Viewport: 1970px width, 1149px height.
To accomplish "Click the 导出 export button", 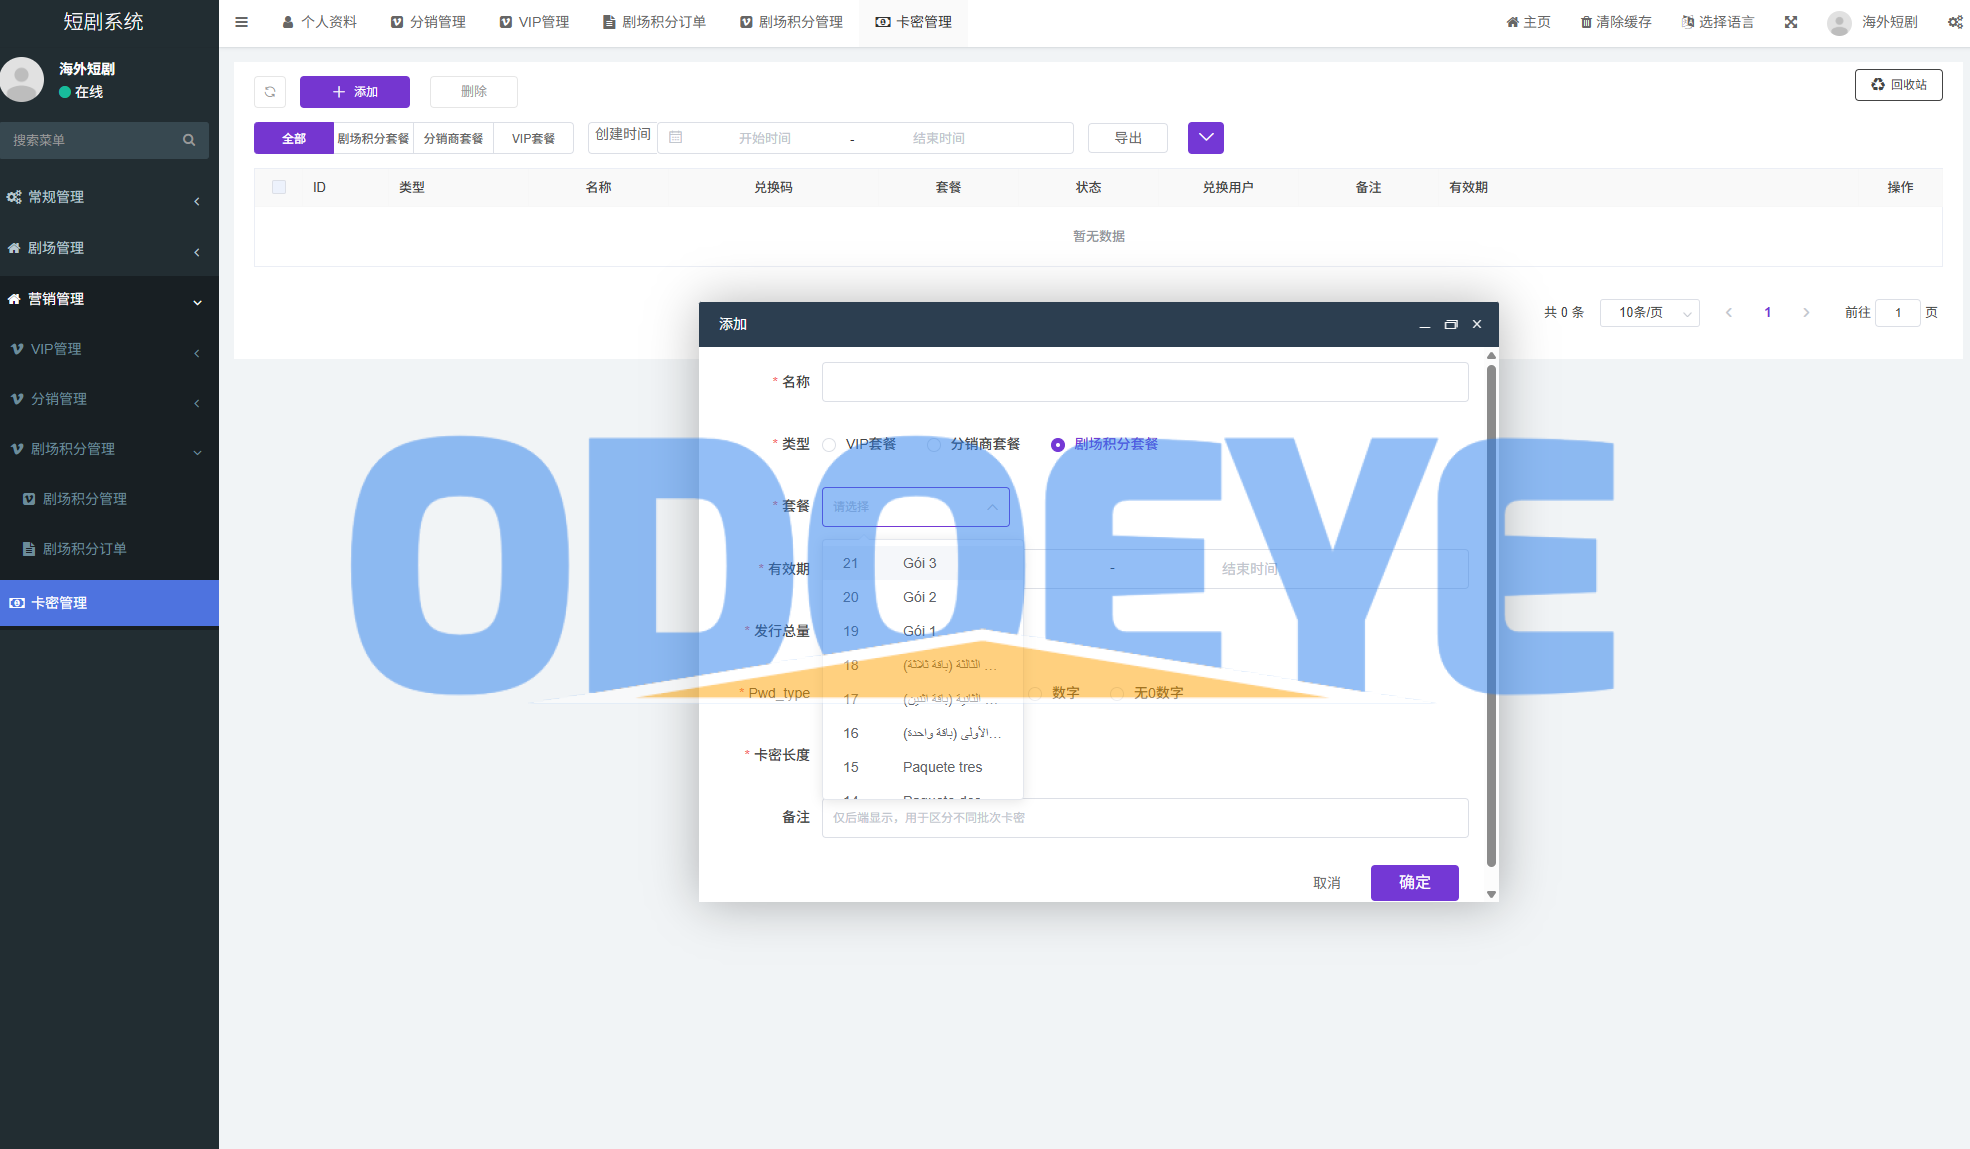I will click(1127, 138).
